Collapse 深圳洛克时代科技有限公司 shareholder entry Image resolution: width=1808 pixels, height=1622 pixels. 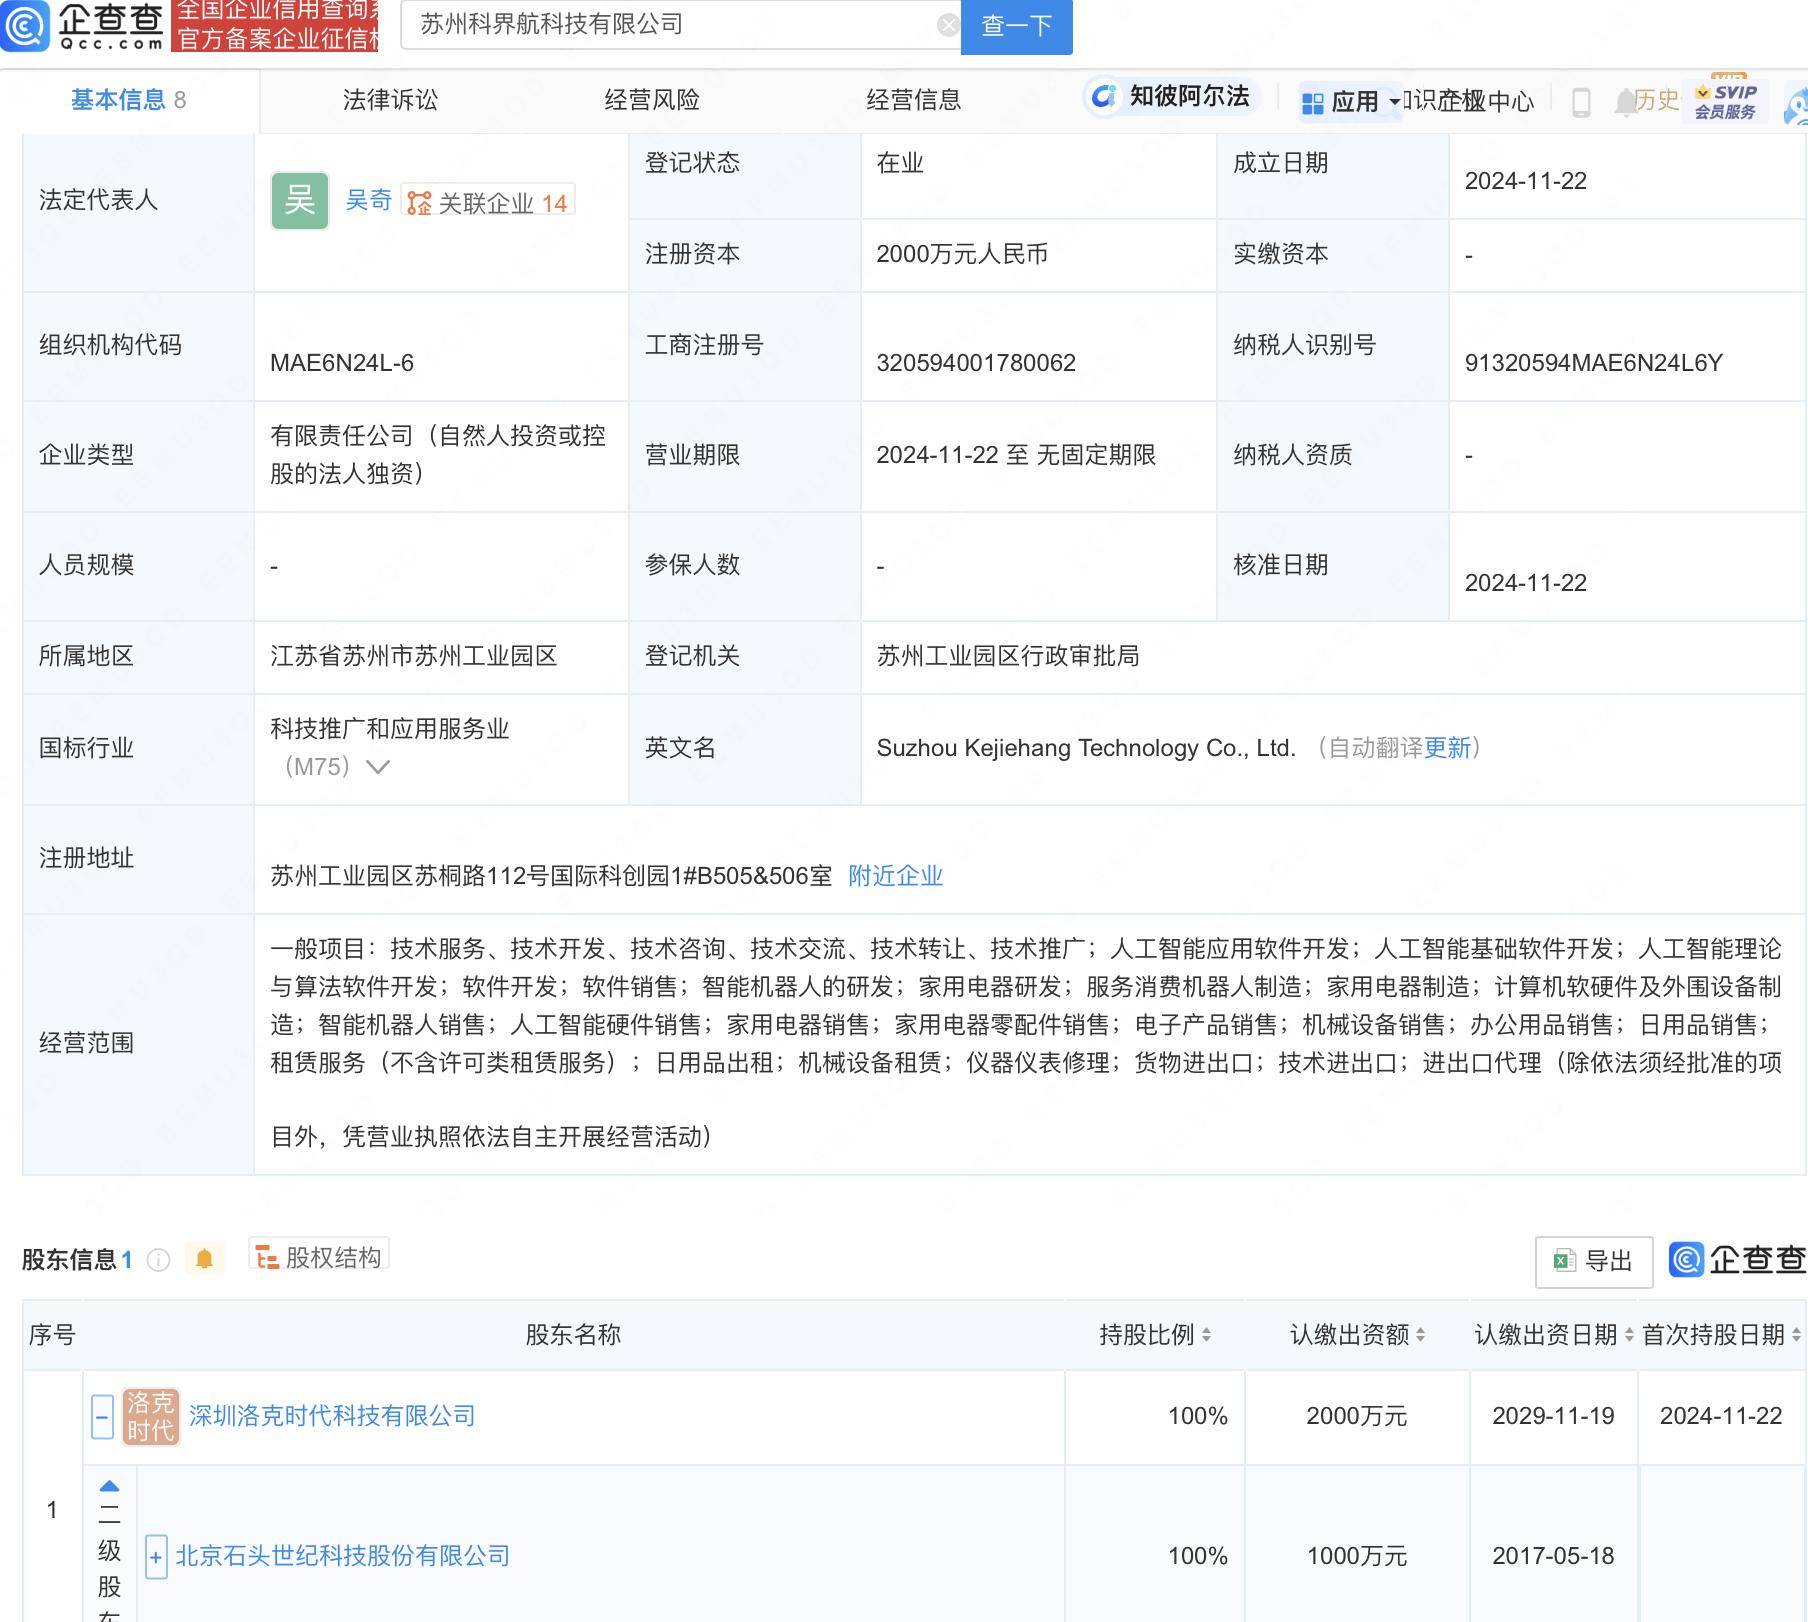click(100, 1417)
